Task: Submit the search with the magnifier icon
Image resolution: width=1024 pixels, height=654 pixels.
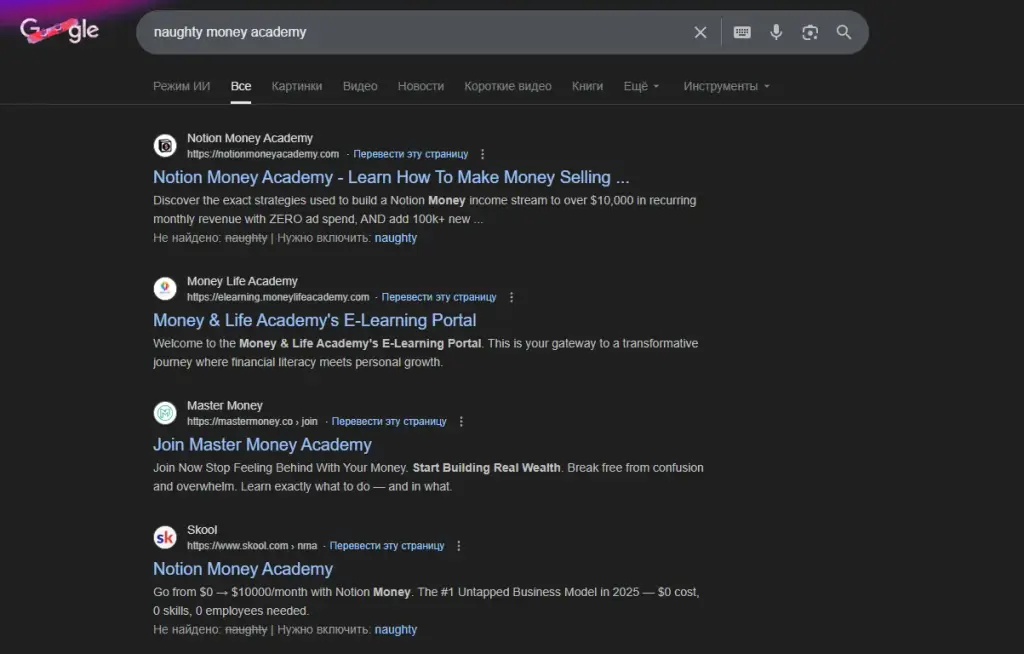Action: (844, 32)
